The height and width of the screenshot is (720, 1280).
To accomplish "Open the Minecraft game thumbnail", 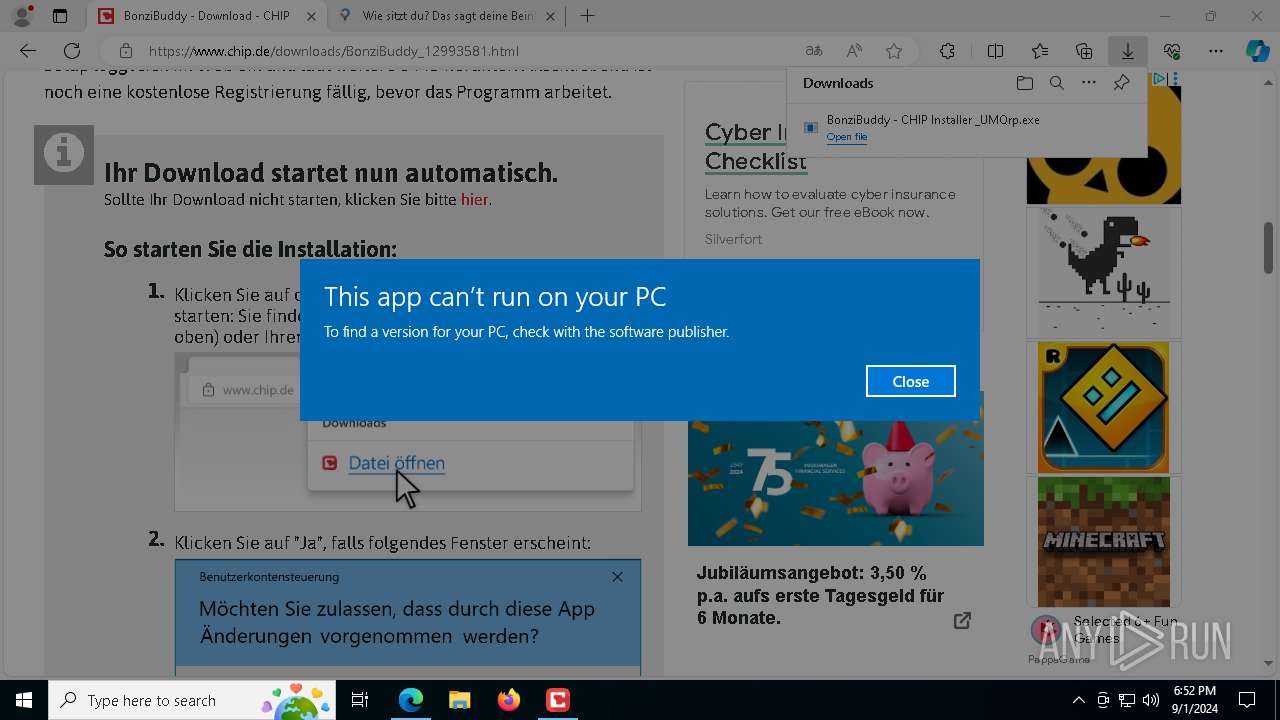I will click(1103, 542).
